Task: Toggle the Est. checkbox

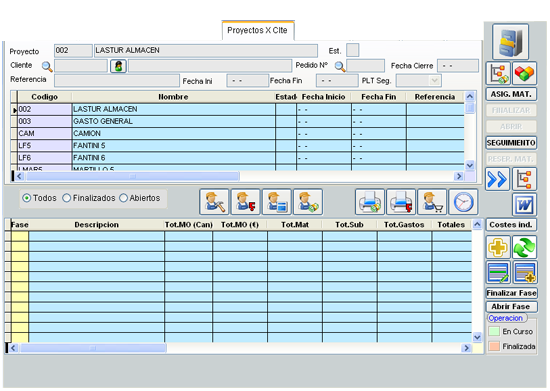Action: point(353,50)
